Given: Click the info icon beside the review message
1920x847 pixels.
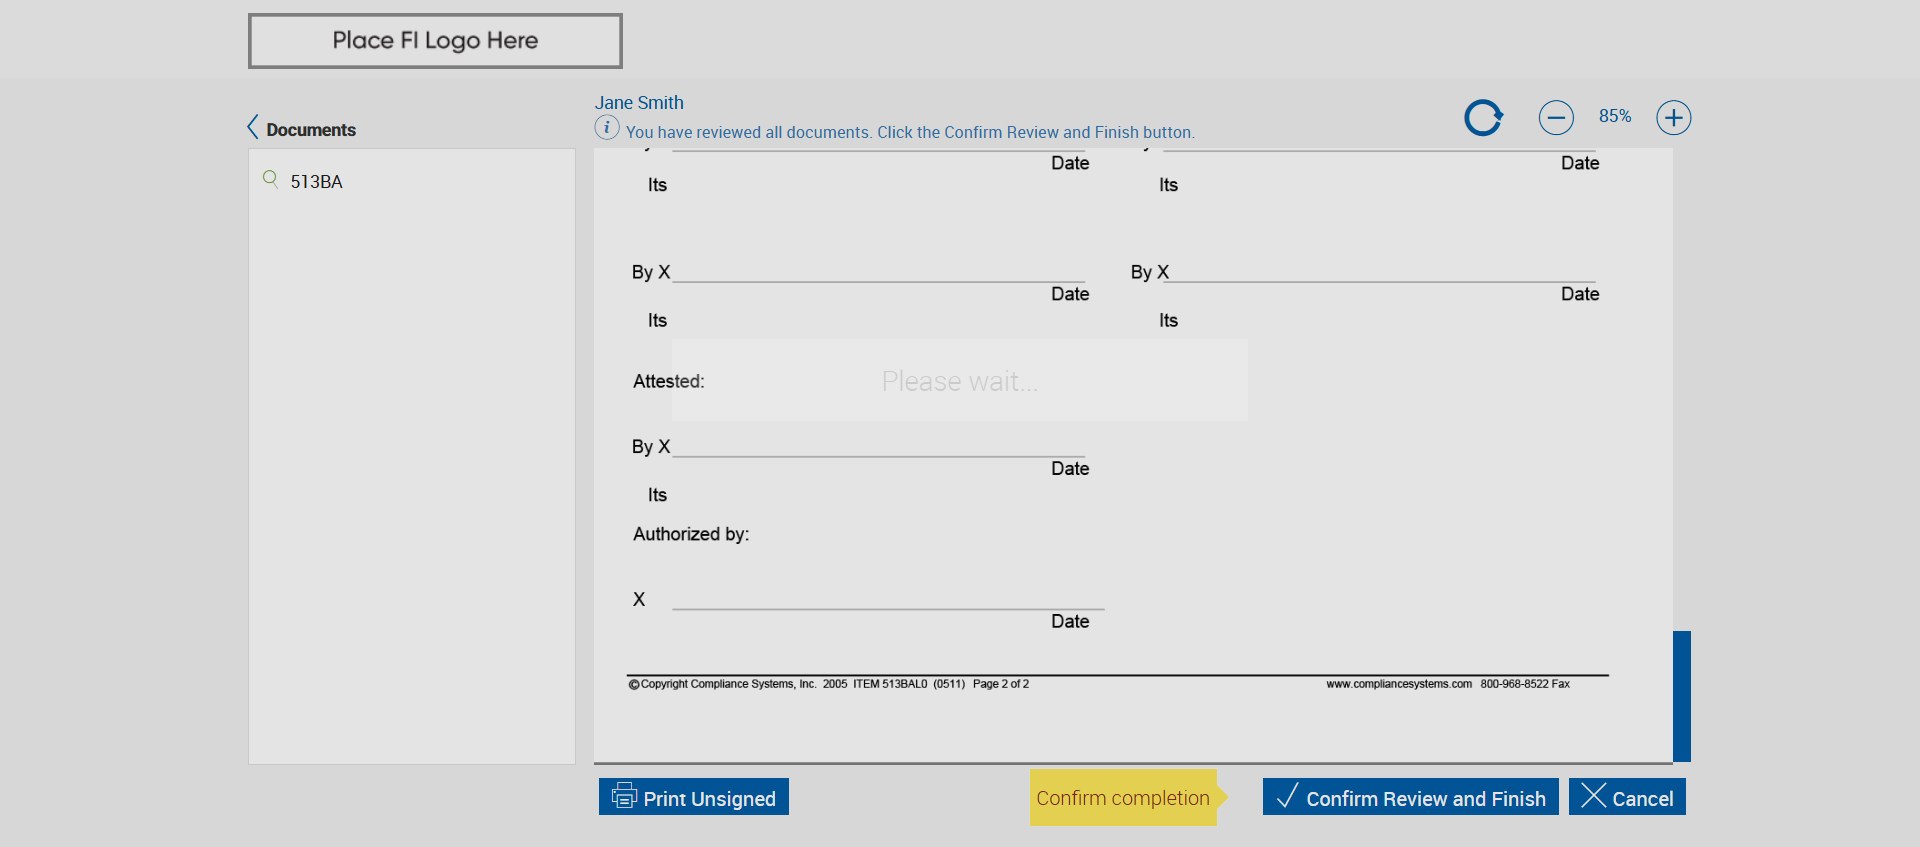Looking at the screenshot, I should (x=607, y=127).
